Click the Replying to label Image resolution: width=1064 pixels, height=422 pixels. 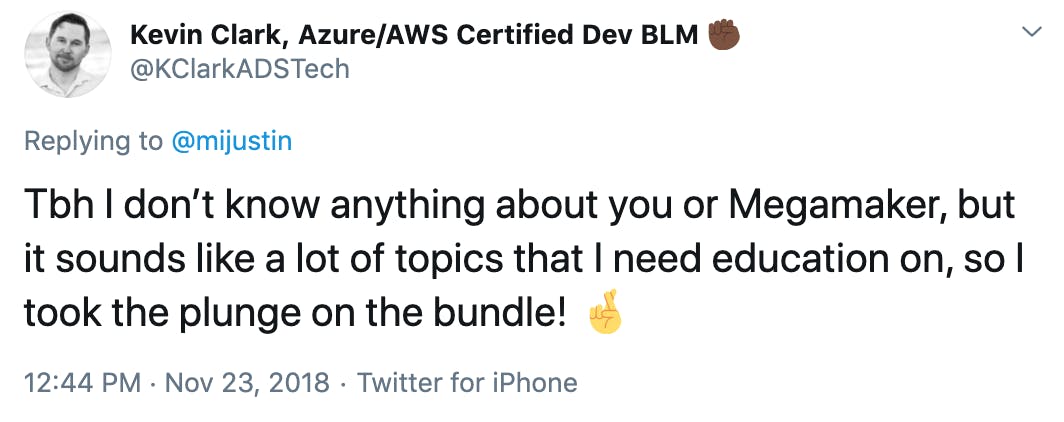point(94,142)
